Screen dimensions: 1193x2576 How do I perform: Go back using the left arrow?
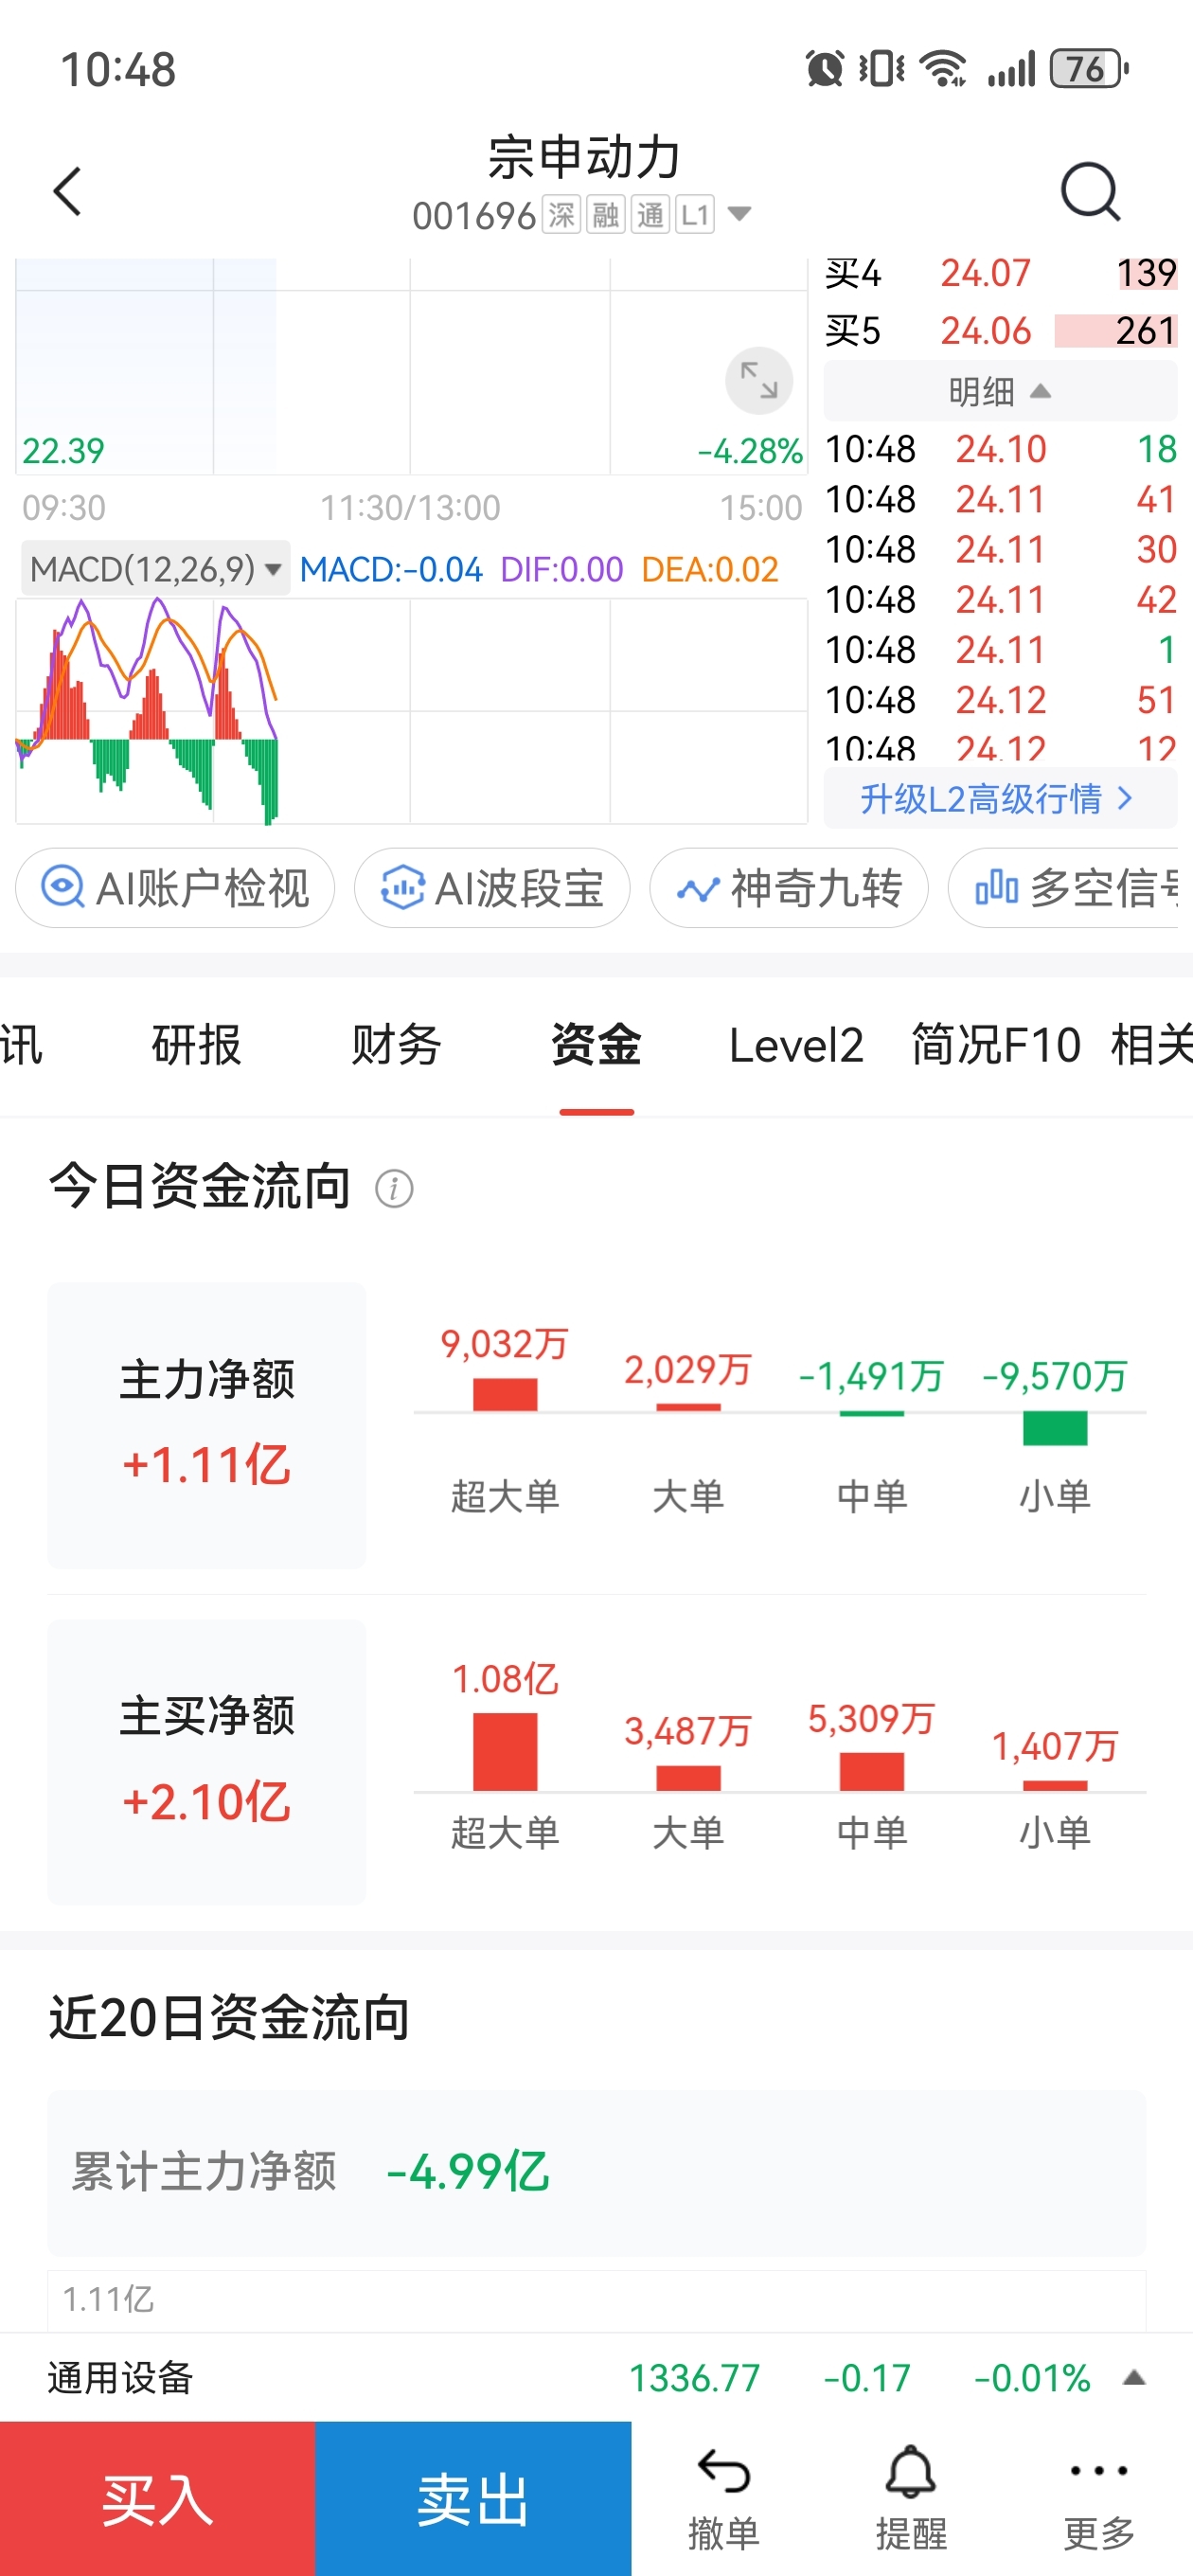pos(67,190)
